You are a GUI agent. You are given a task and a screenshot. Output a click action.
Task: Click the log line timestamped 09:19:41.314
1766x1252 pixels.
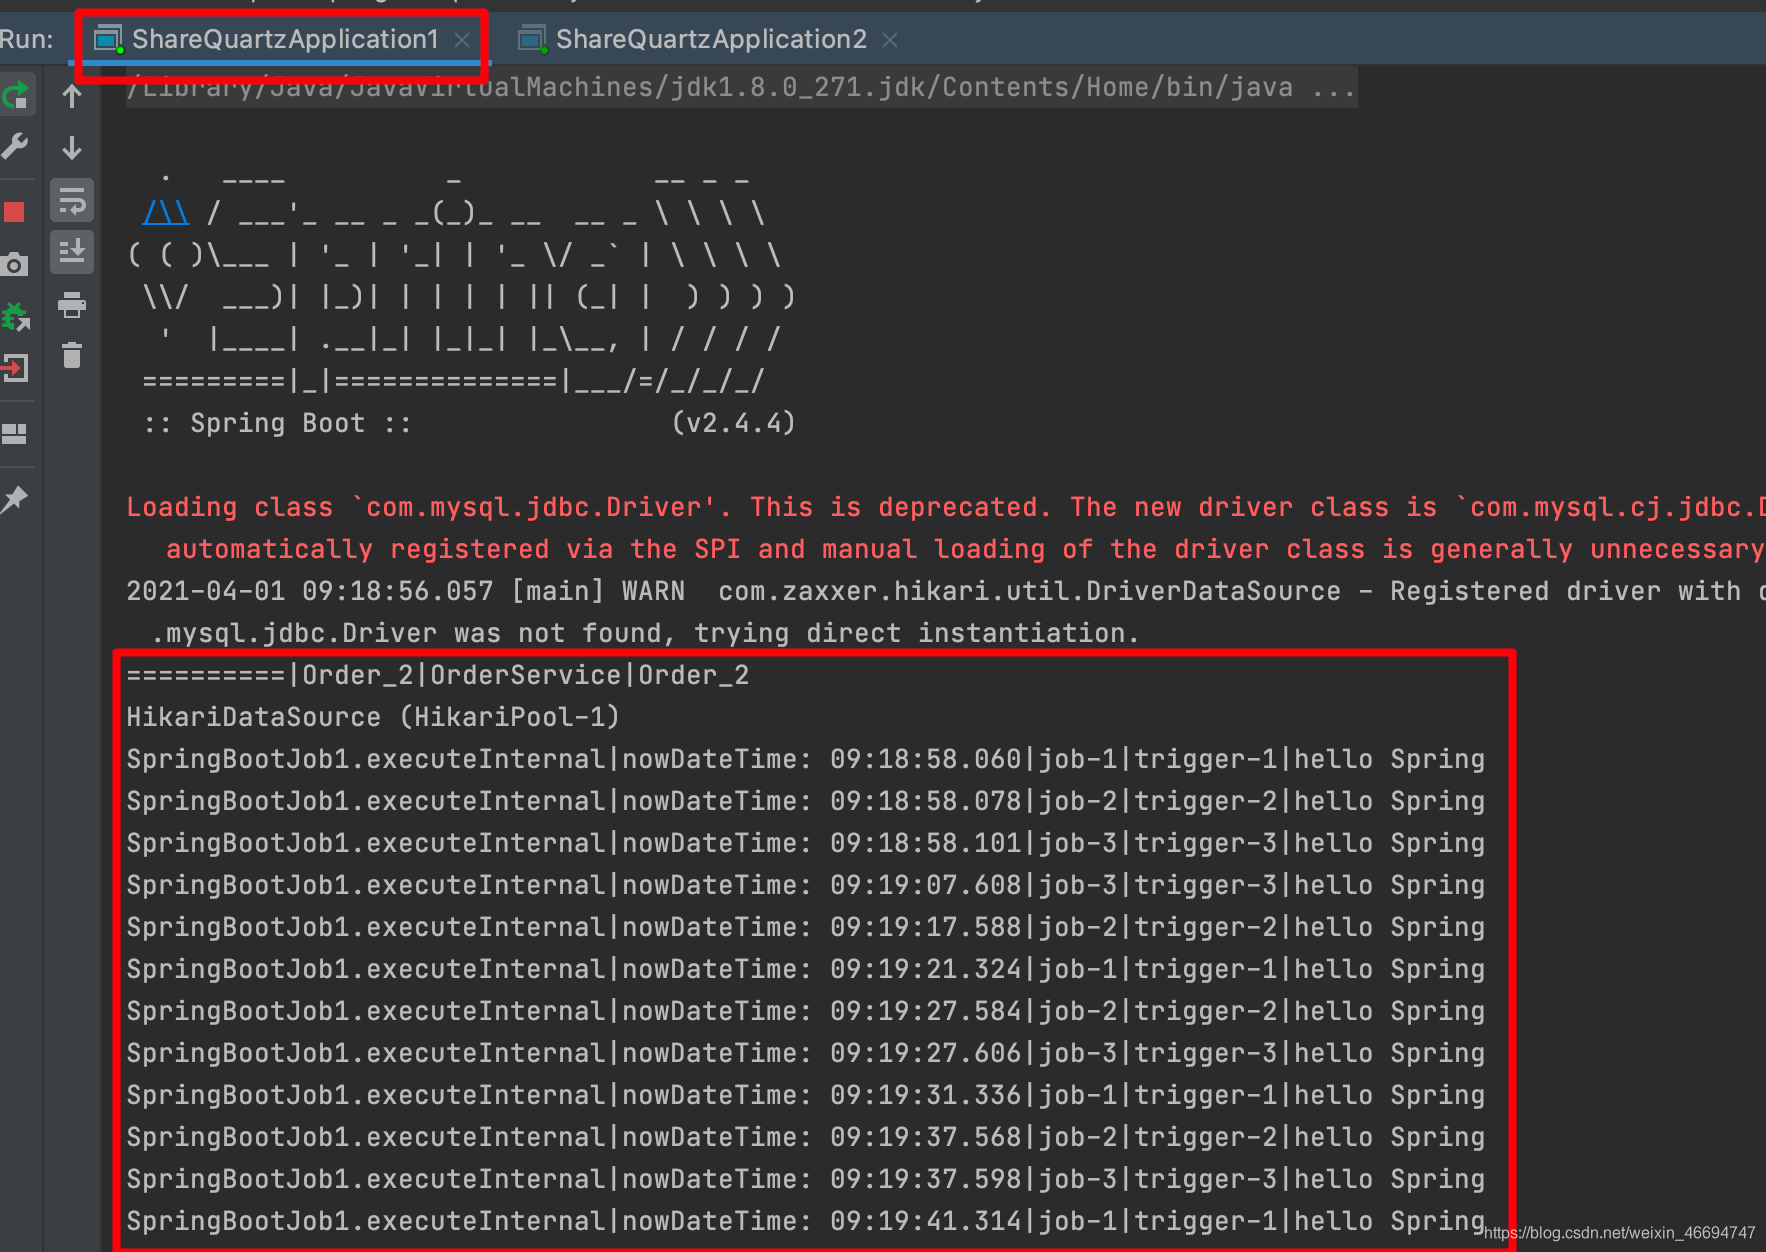[x=805, y=1221]
